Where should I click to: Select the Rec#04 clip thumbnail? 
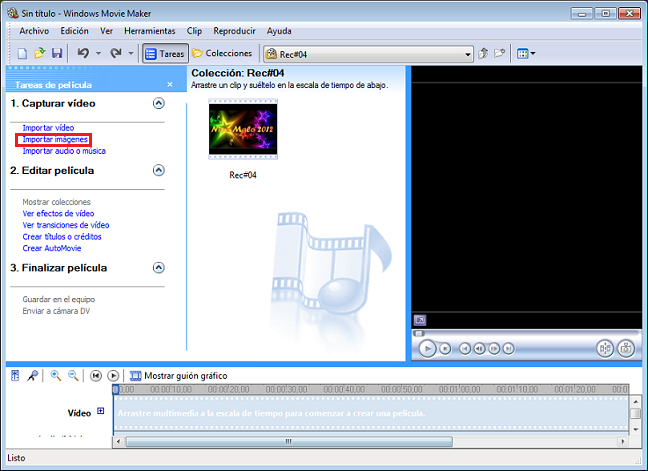[x=243, y=129]
